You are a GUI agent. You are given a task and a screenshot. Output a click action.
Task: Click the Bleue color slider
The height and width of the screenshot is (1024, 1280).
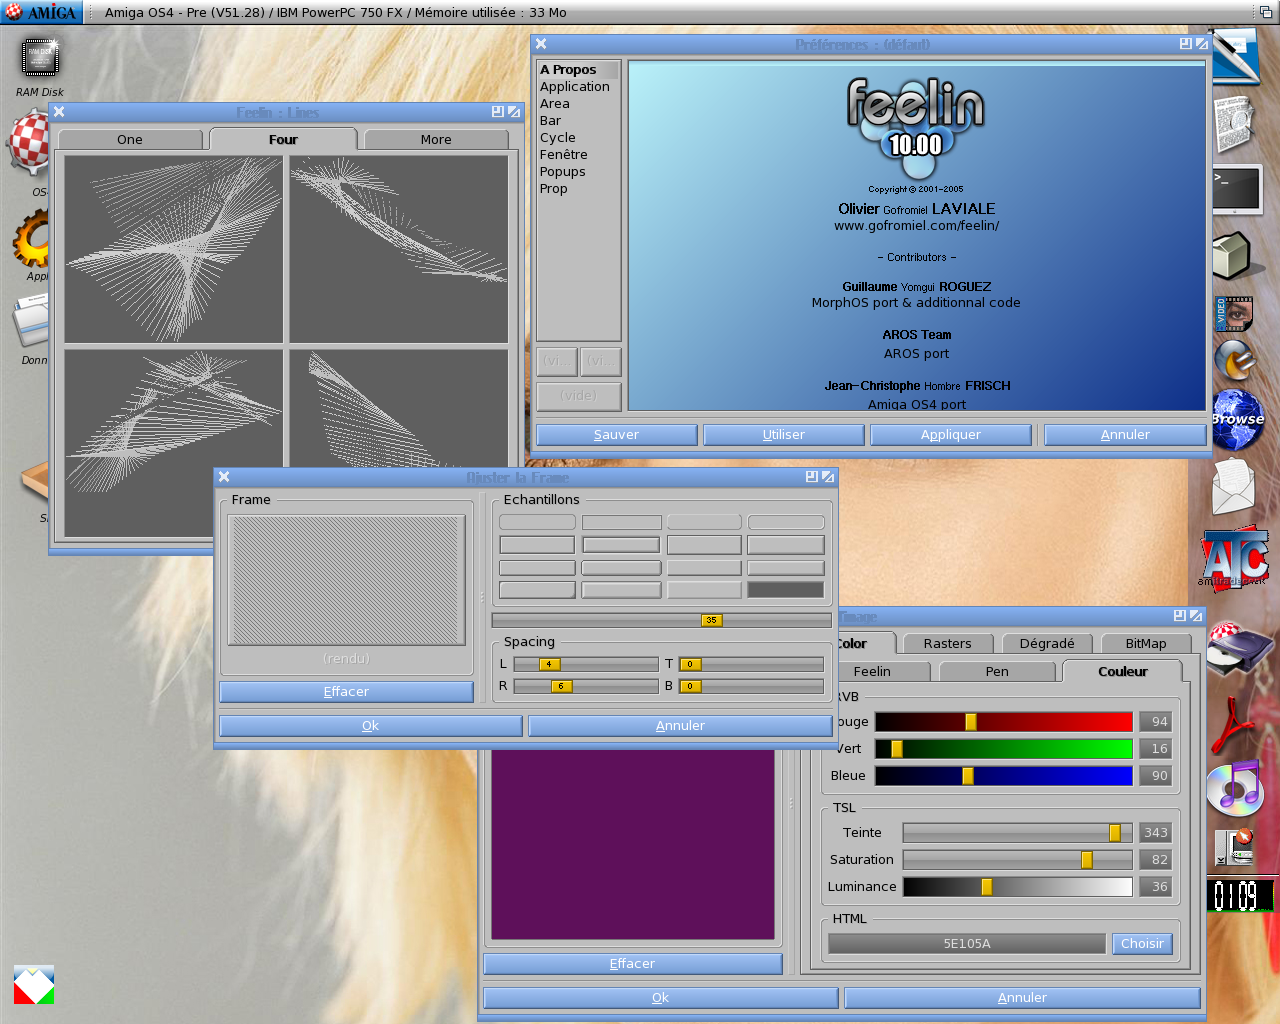pos(1004,776)
